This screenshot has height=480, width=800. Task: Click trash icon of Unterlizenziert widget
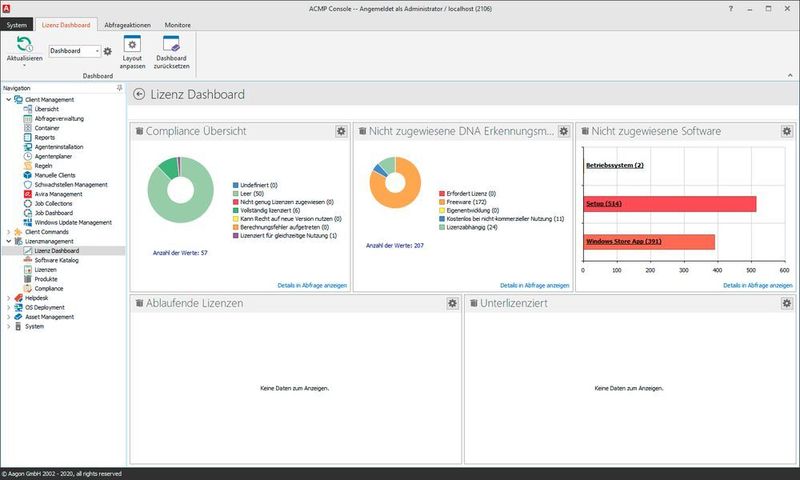pyautogui.click(x=473, y=303)
